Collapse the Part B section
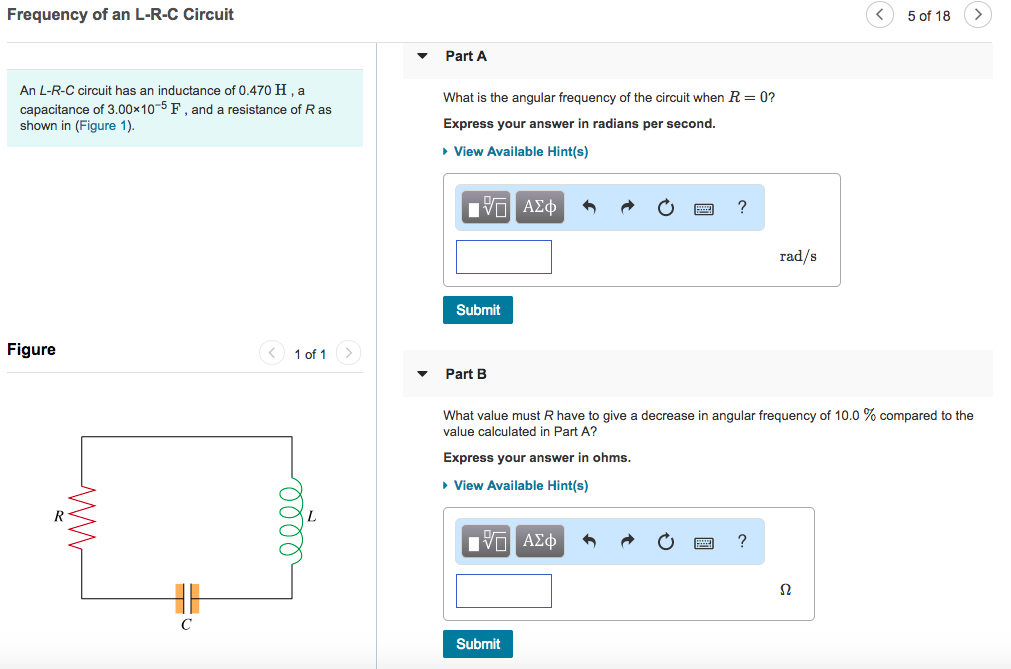The width and height of the screenshot is (1011, 669). [x=422, y=374]
